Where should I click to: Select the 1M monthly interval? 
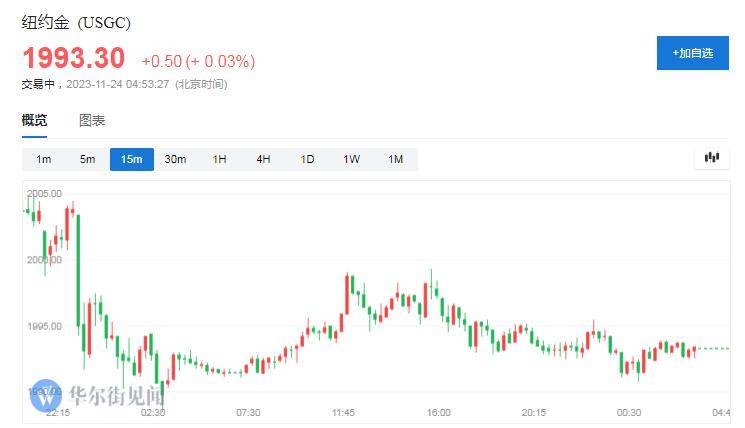pos(396,159)
